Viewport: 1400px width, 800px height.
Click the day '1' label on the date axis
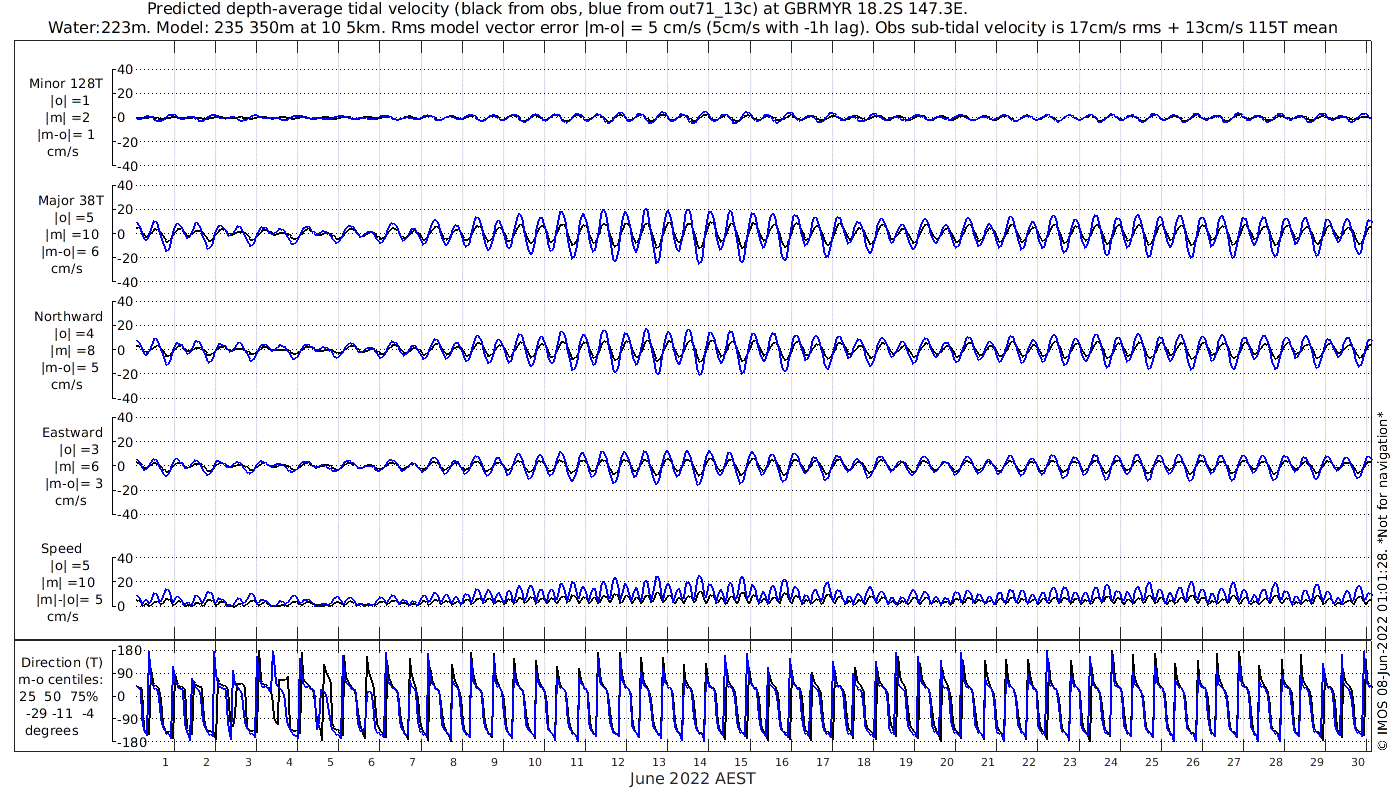tap(166, 762)
